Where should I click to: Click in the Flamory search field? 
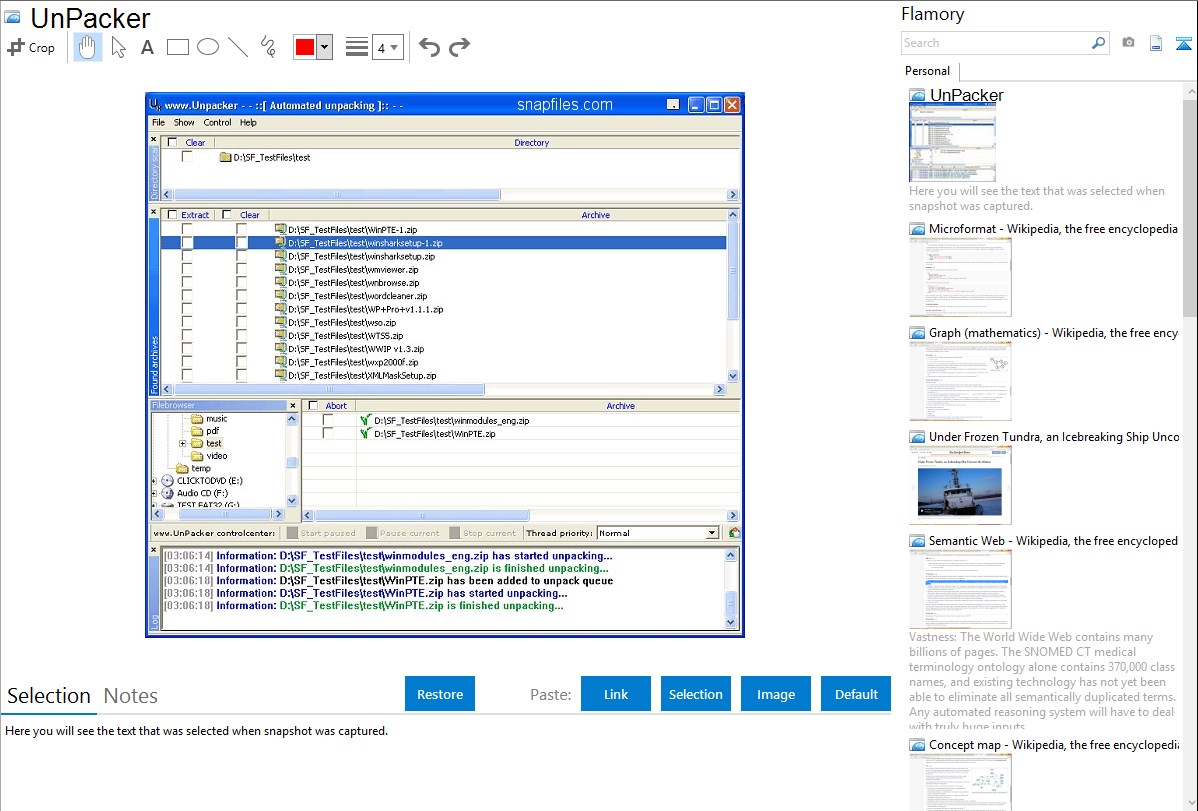click(995, 43)
